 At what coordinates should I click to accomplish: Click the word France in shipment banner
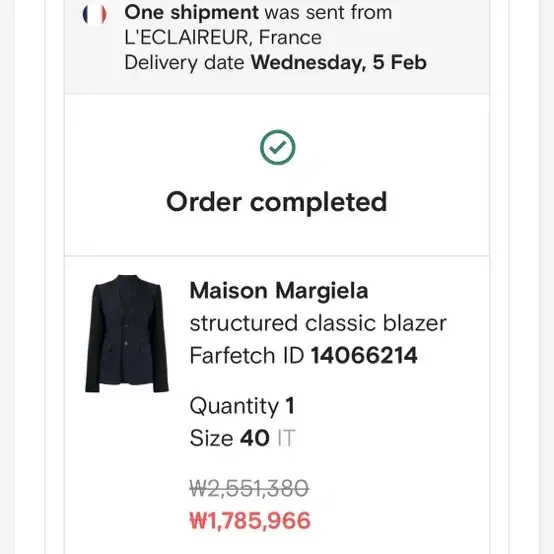tap(290, 37)
